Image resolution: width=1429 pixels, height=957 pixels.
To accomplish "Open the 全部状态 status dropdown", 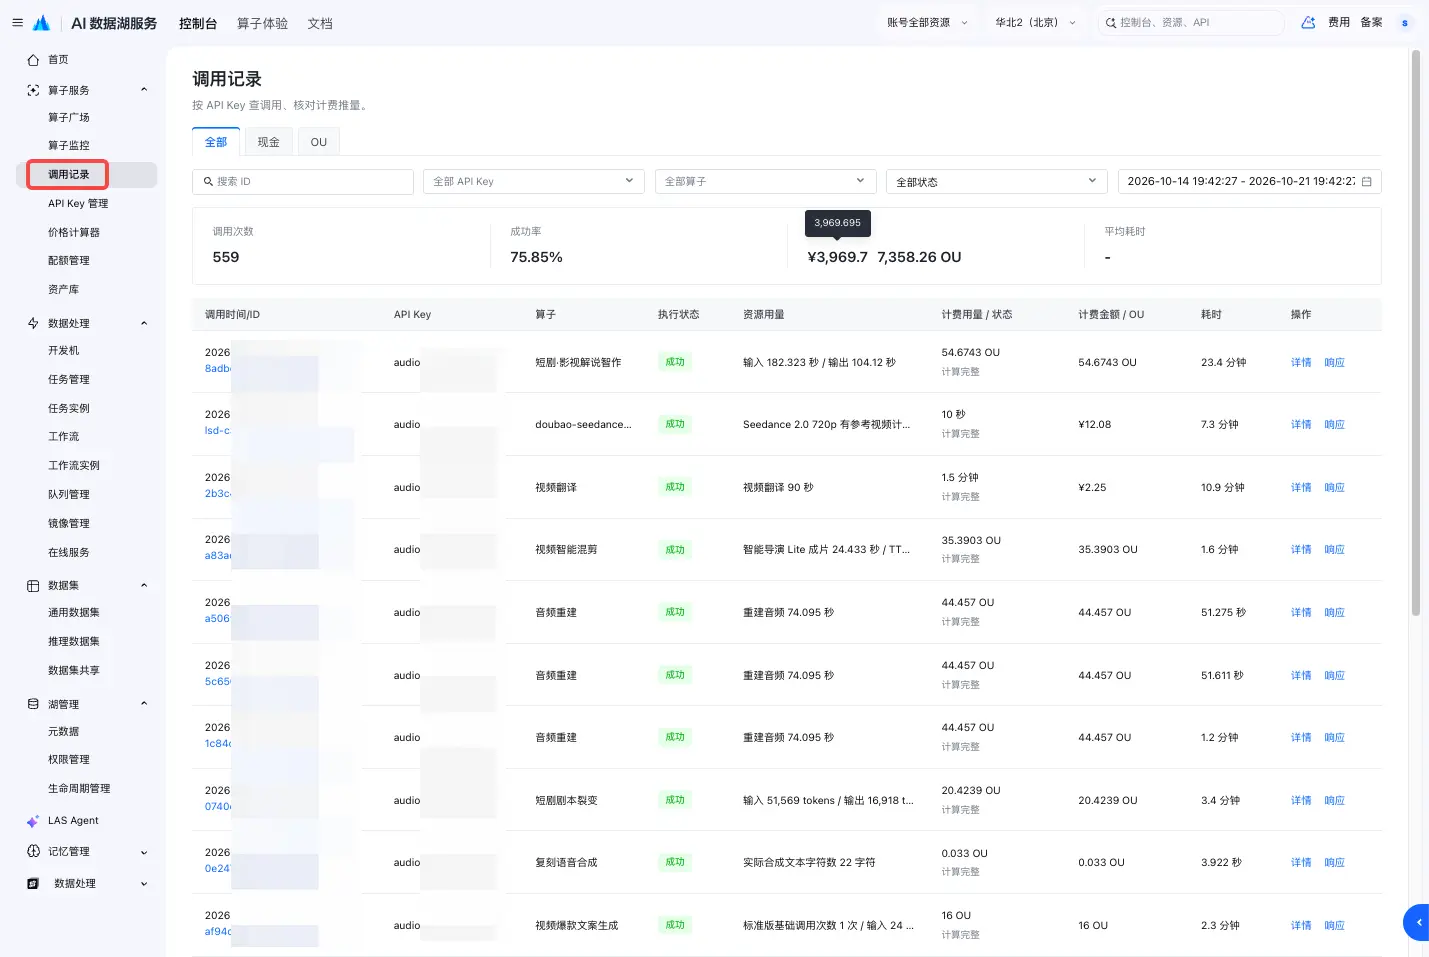I will point(997,181).
